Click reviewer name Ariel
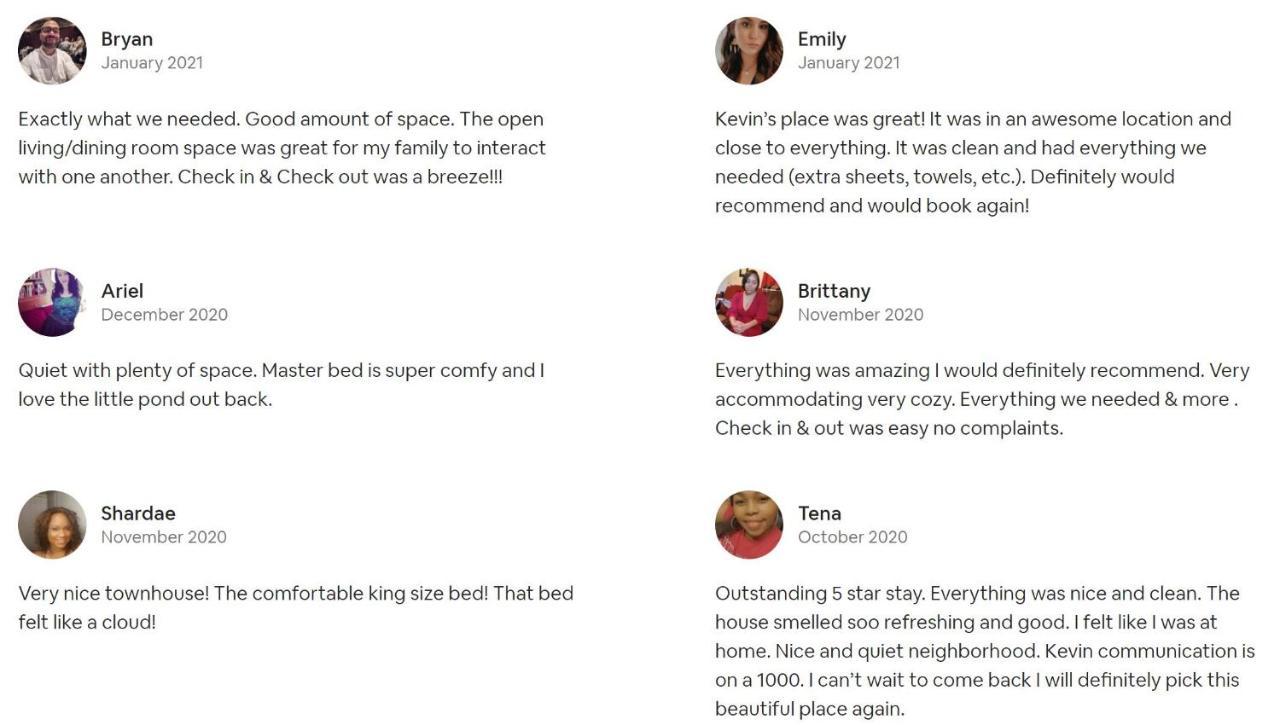The image size is (1280, 725). pyautogui.click(x=122, y=291)
